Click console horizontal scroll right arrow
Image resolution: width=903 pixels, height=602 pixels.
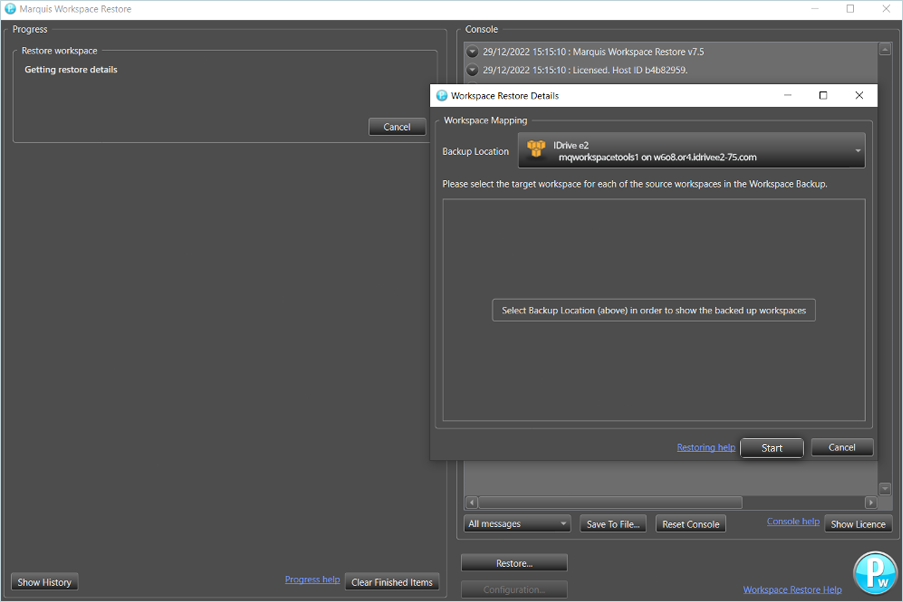pyautogui.click(x=871, y=502)
